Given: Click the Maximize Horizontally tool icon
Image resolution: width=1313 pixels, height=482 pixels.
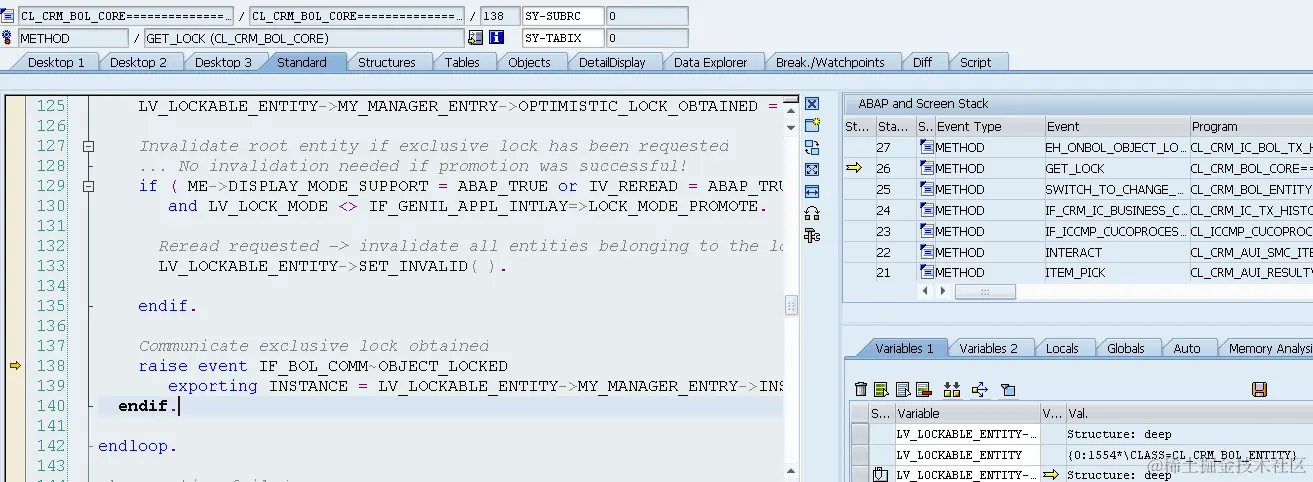Looking at the screenshot, I should (x=812, y=191).
